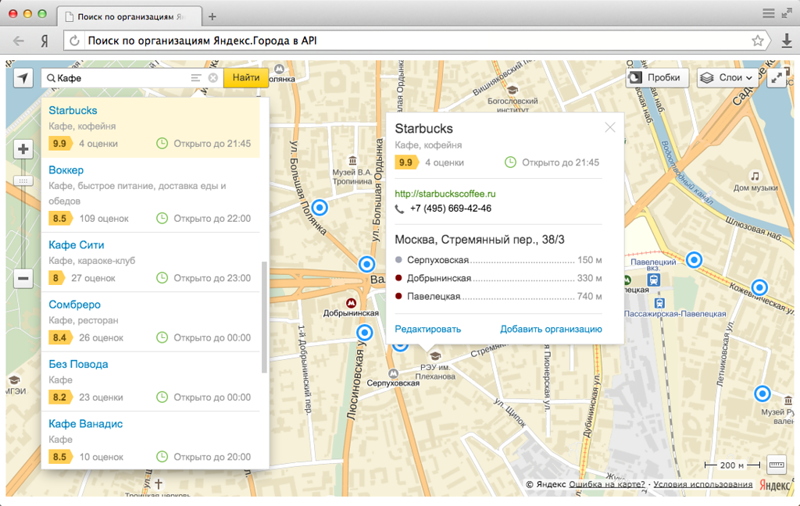Expand map to fullscreen
The image size is (800, 506).
pos(777,78)
